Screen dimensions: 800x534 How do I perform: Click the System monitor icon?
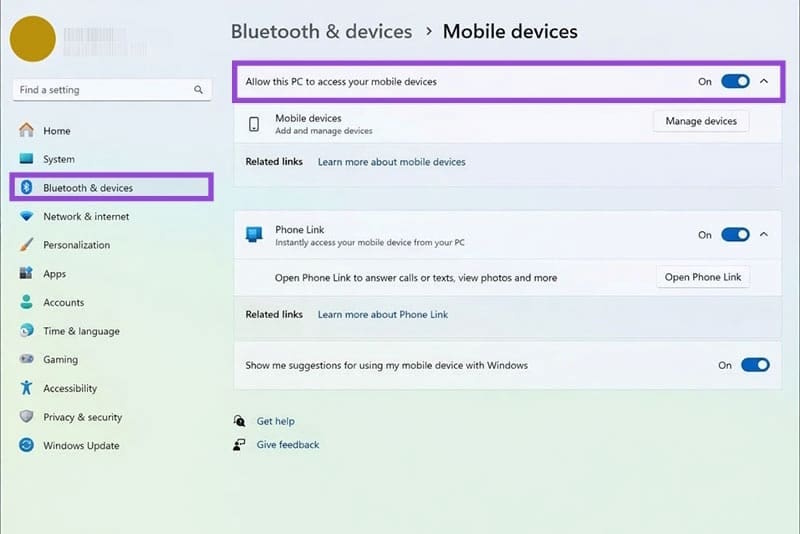[26, 159]
